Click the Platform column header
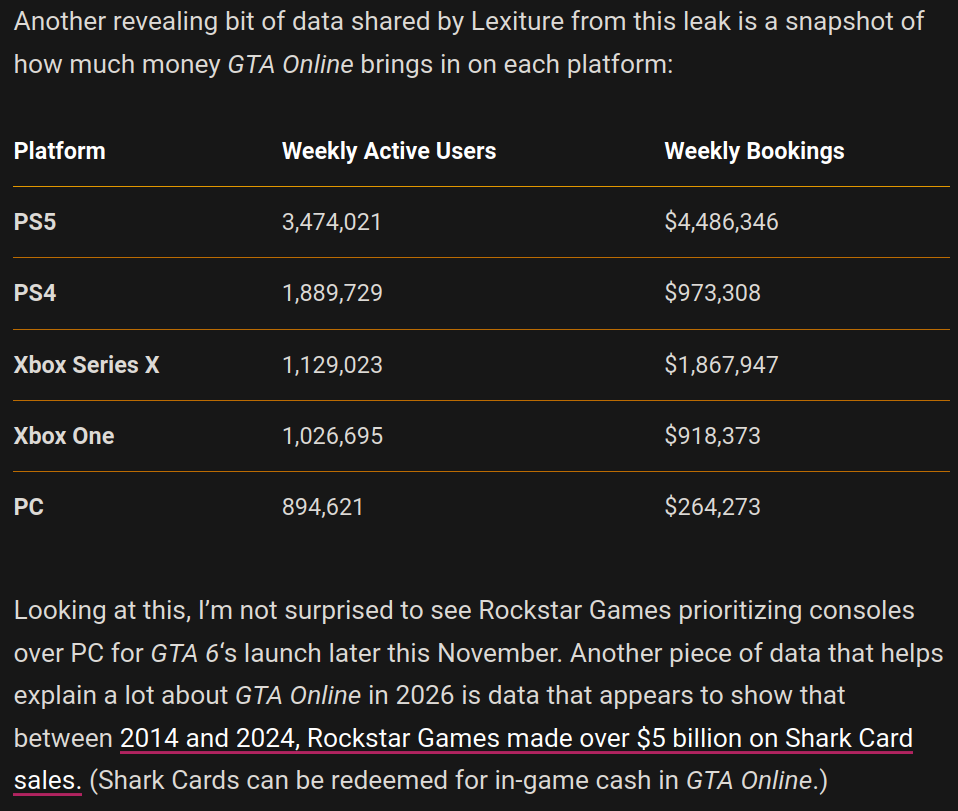This screenshot has height=811, width=958. click(60, 151)
